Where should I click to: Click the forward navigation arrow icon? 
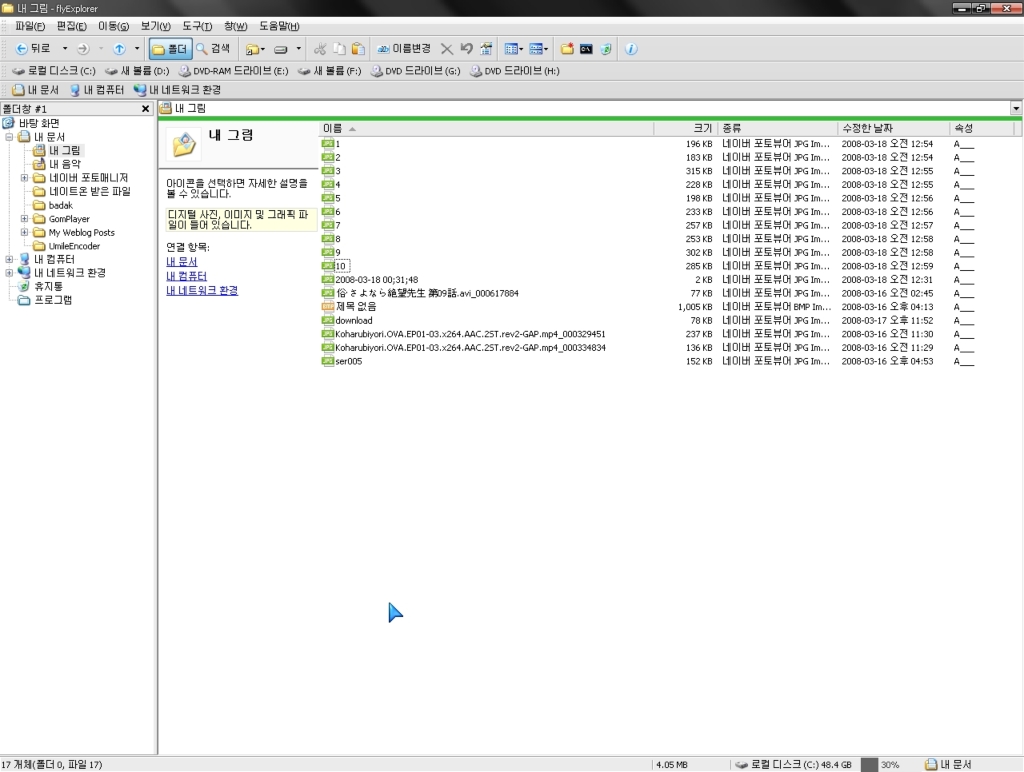[83, 49]
